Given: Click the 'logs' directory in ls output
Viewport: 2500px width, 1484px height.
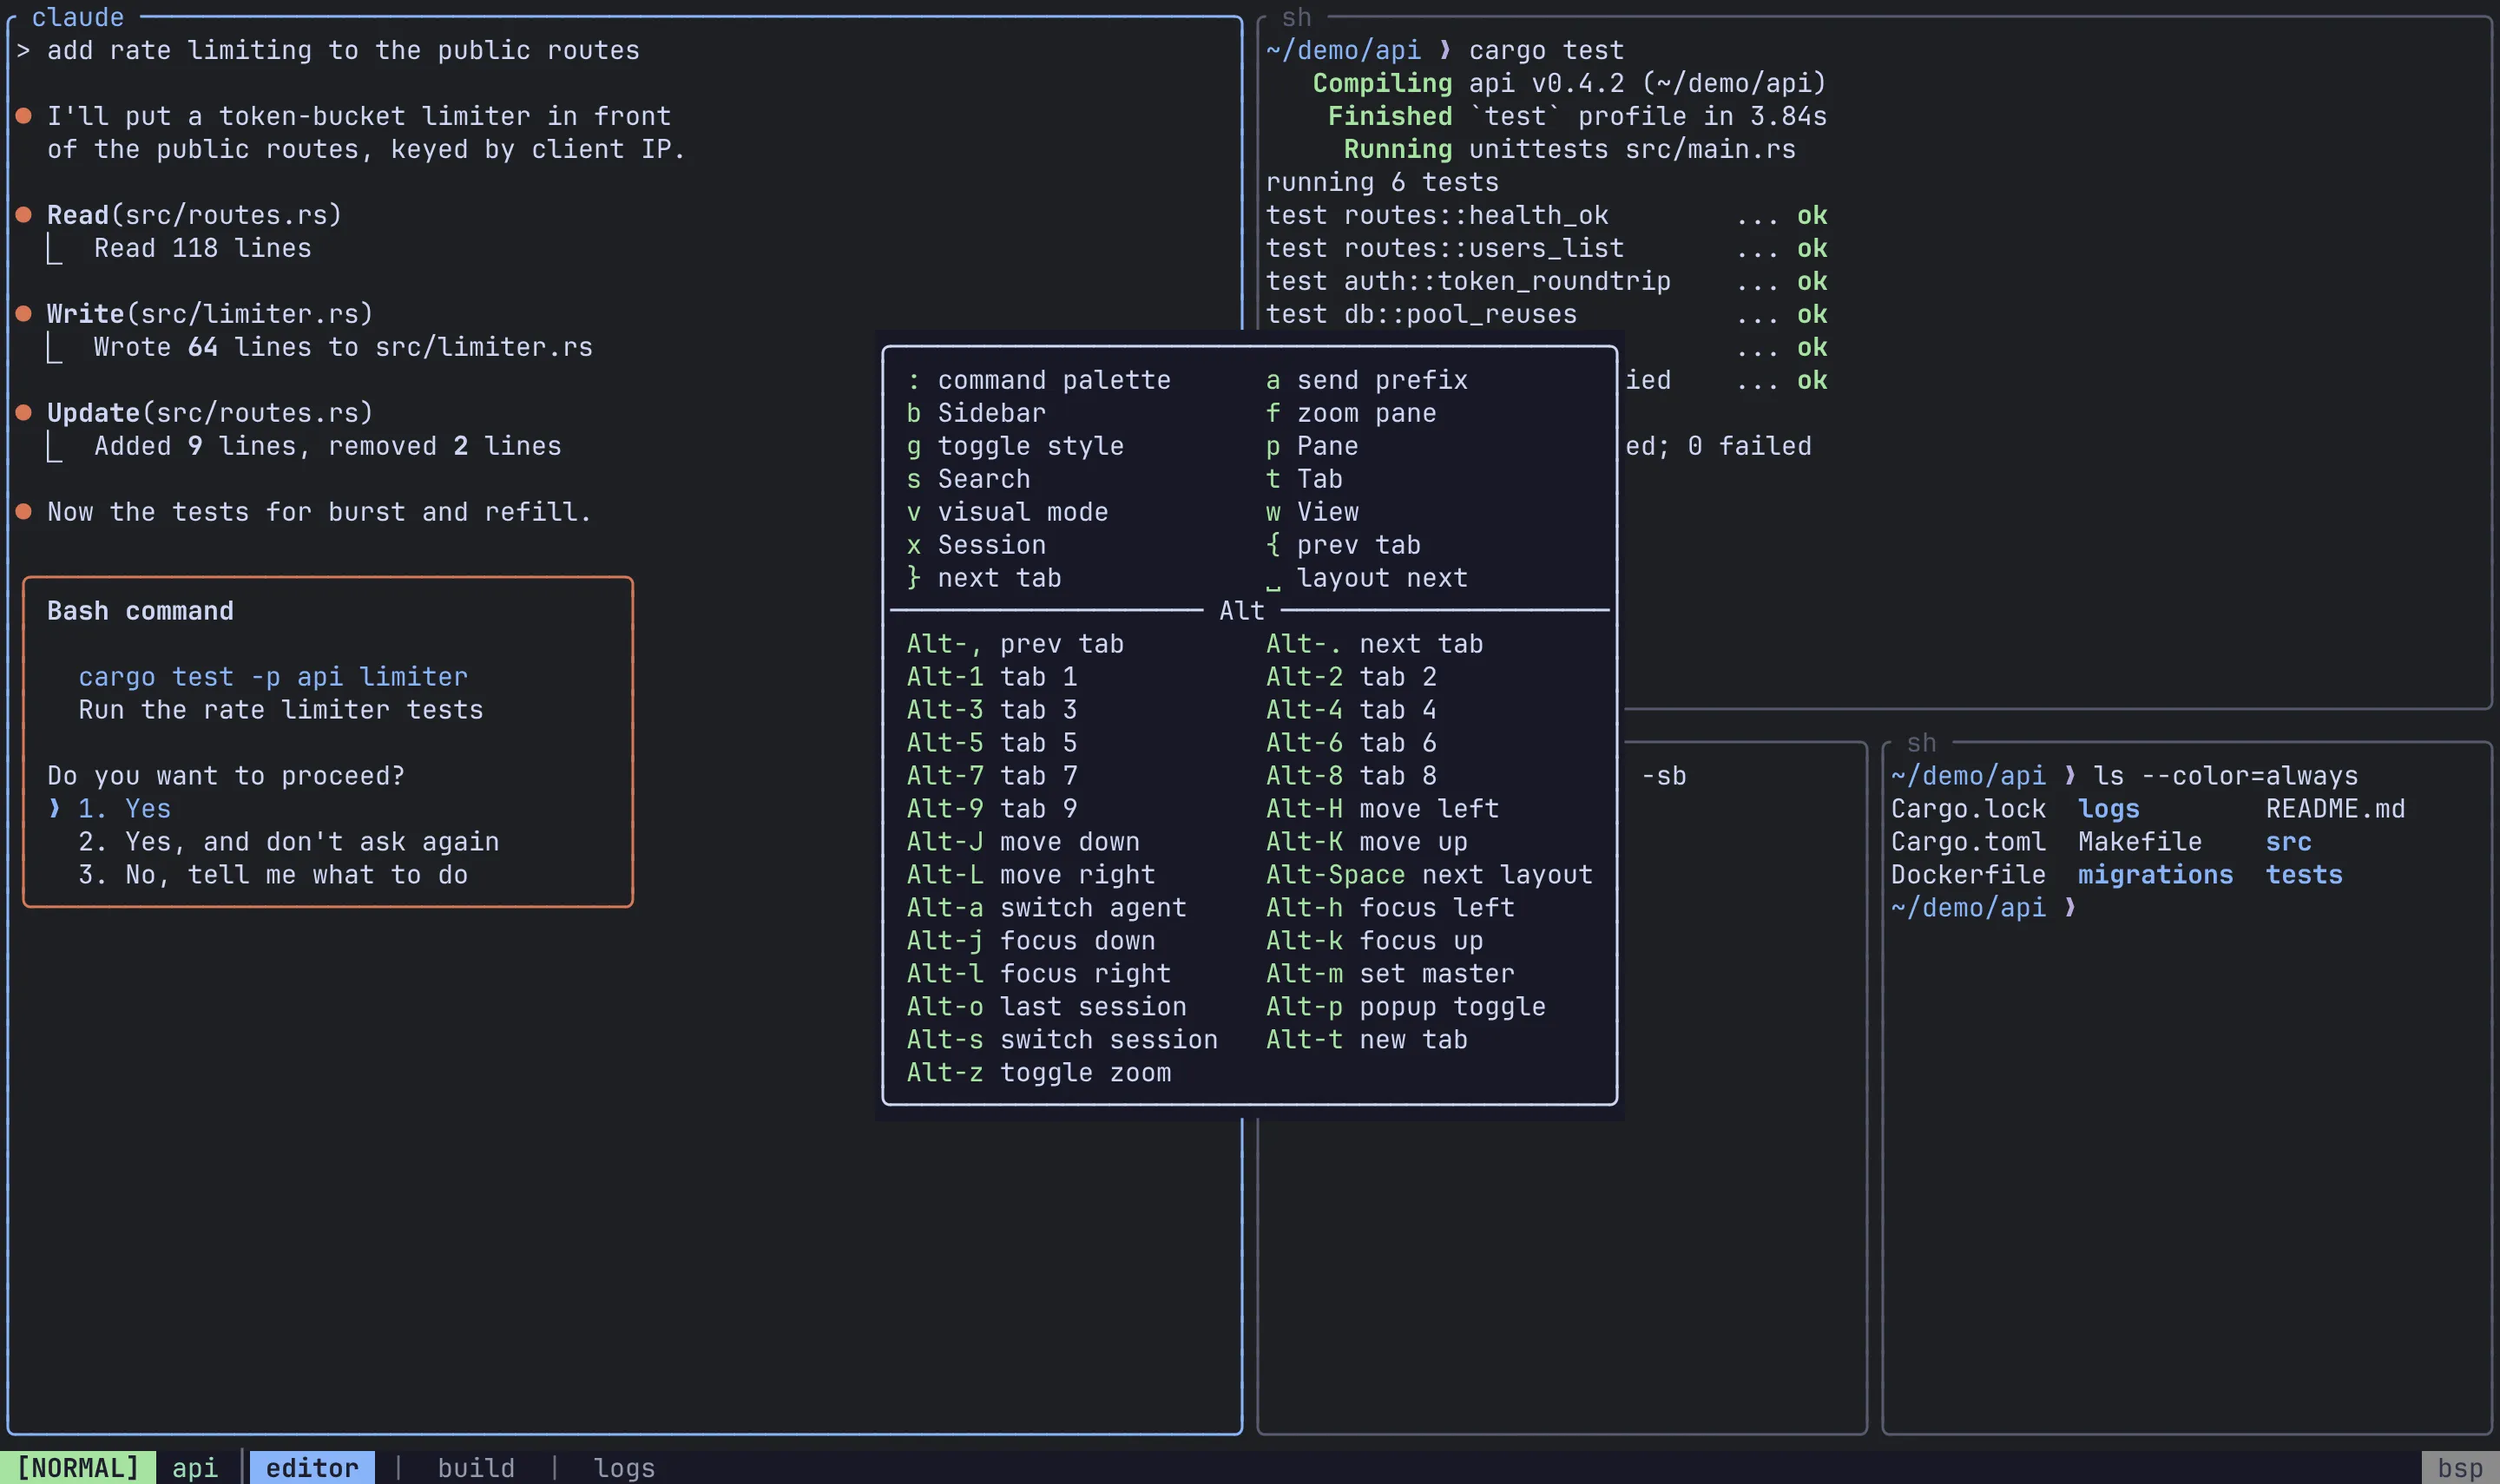Looking at the screenshot, I should click(x=2108, y=808).
